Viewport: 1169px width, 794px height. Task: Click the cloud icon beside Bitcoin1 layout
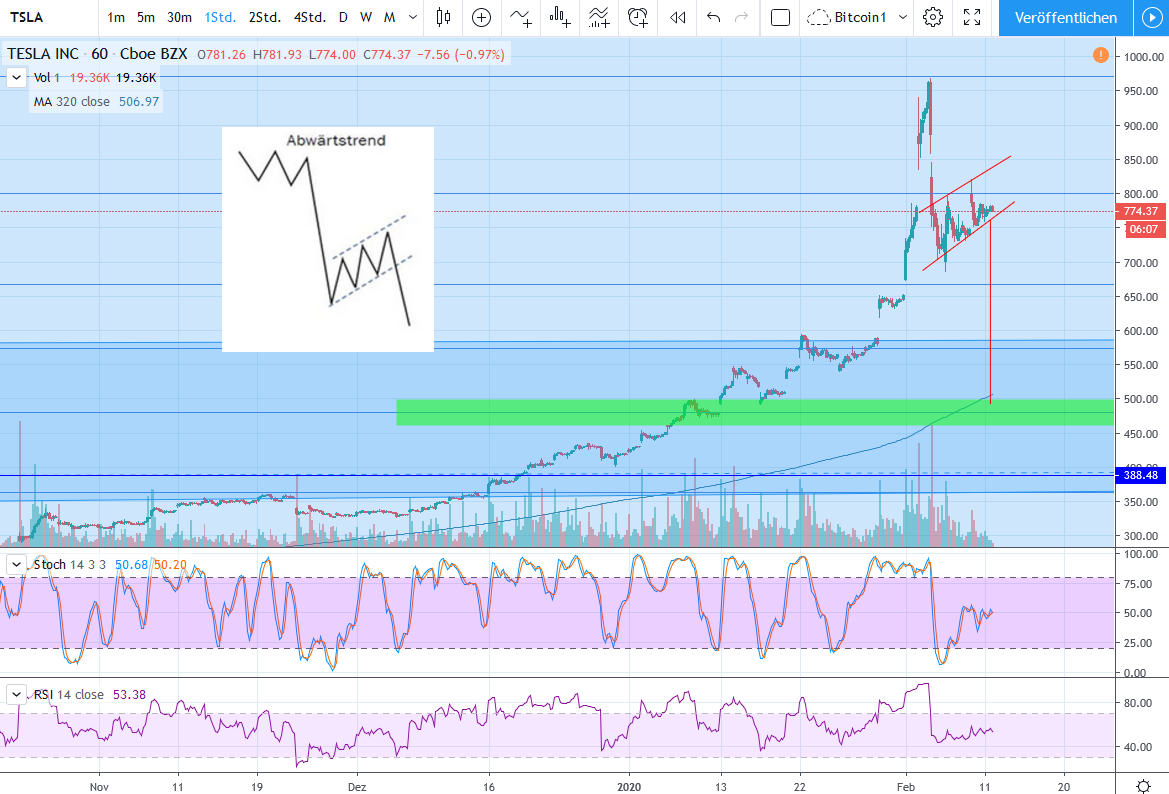pos(819,17)
